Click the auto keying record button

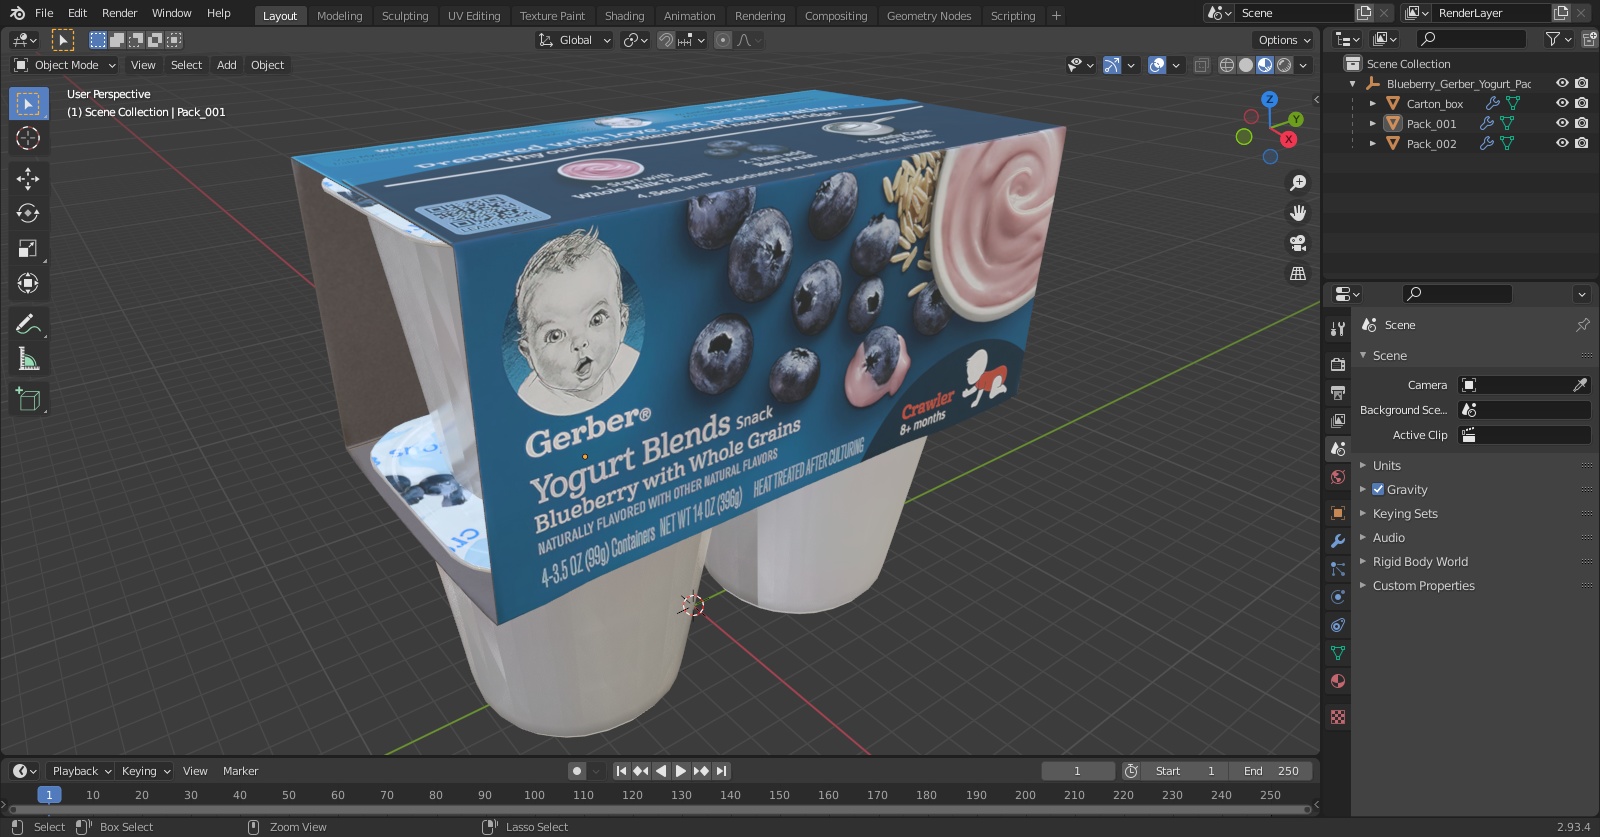(x=576, y=771)
